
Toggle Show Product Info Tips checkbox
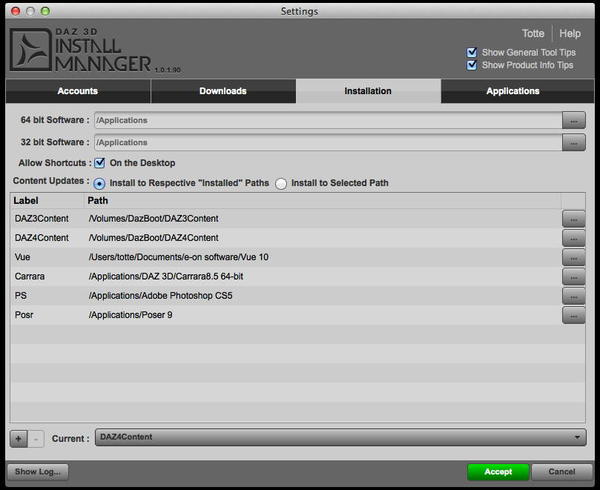pos(472,65)
